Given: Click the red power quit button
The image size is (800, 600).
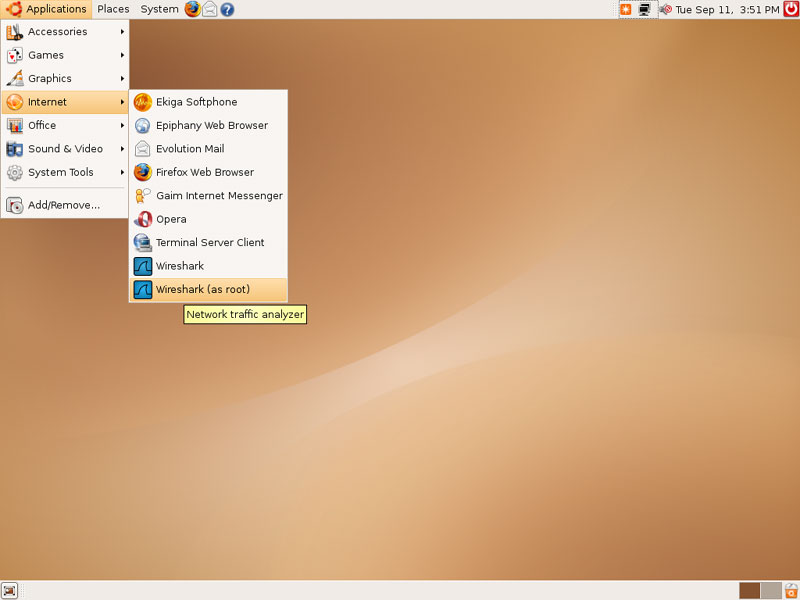Looking at the screenshot, I should tap(791, 9).
